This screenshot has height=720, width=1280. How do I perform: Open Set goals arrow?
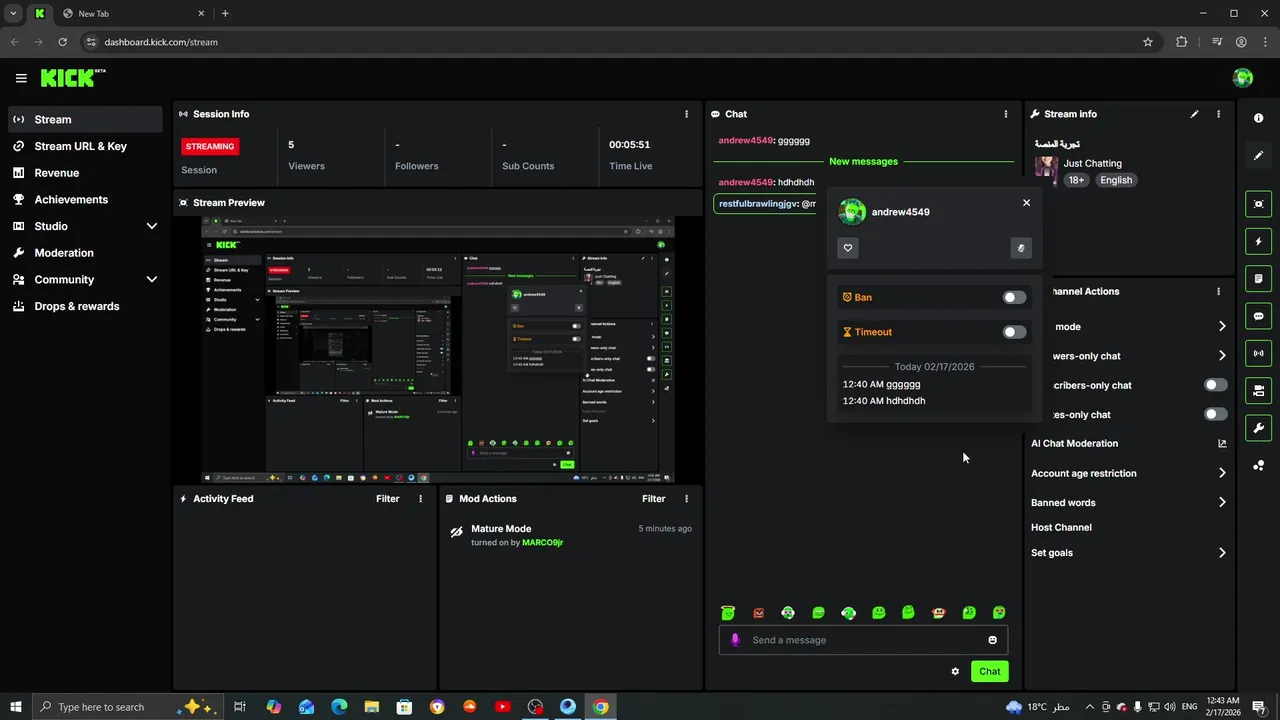click(x=1222, y=553)
